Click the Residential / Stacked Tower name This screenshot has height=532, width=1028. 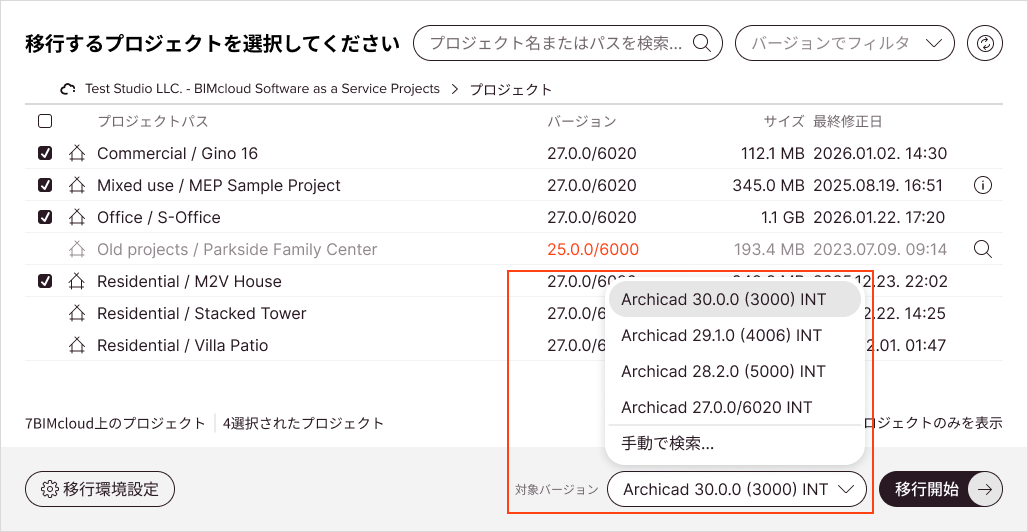pos(202,314)
